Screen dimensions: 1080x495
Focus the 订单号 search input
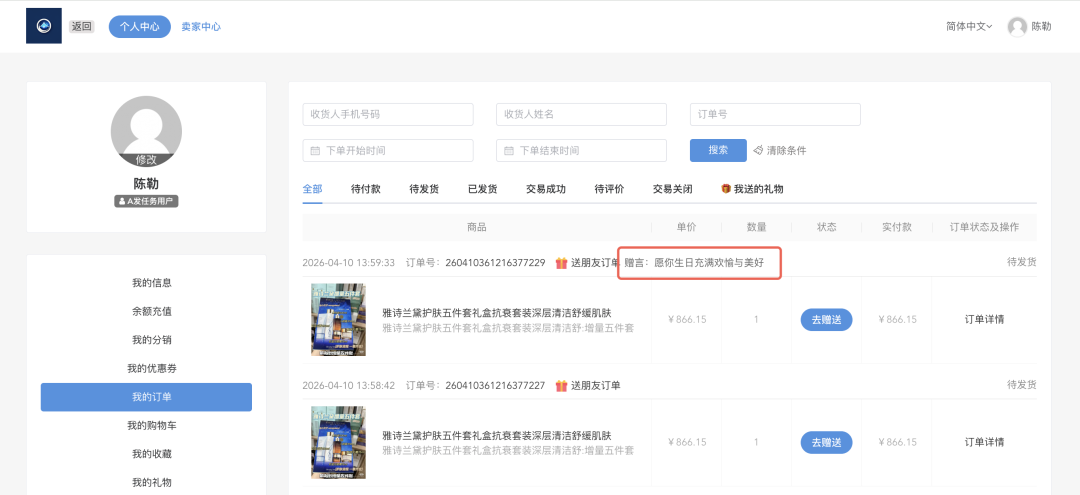775,114
